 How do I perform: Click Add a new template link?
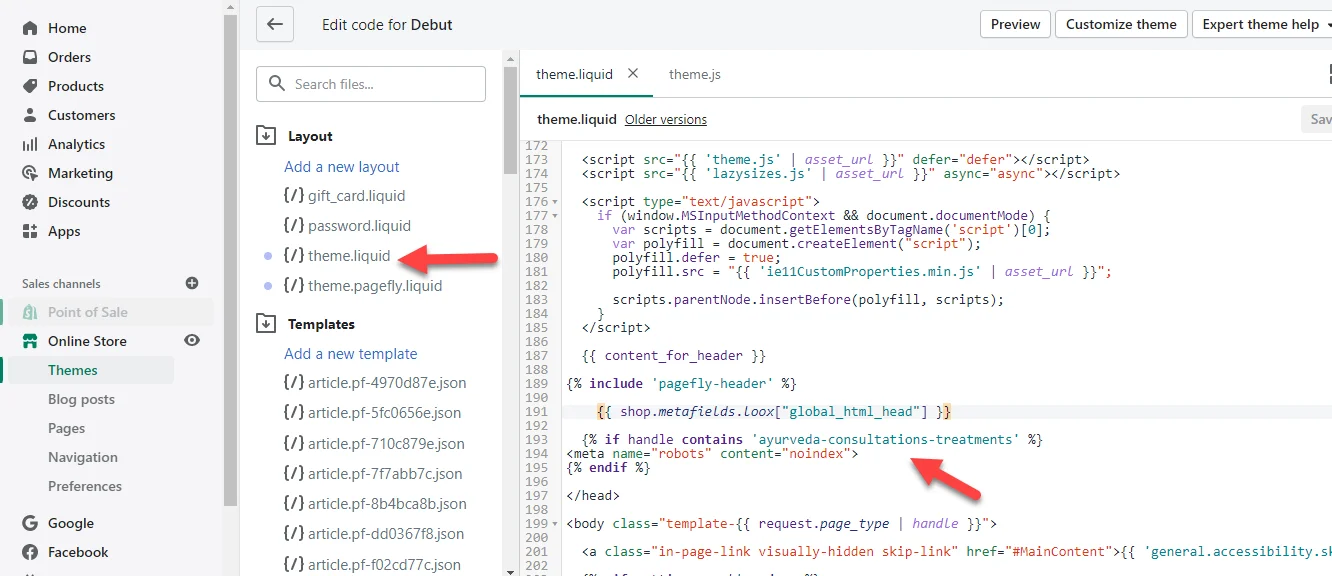[351, 354]
